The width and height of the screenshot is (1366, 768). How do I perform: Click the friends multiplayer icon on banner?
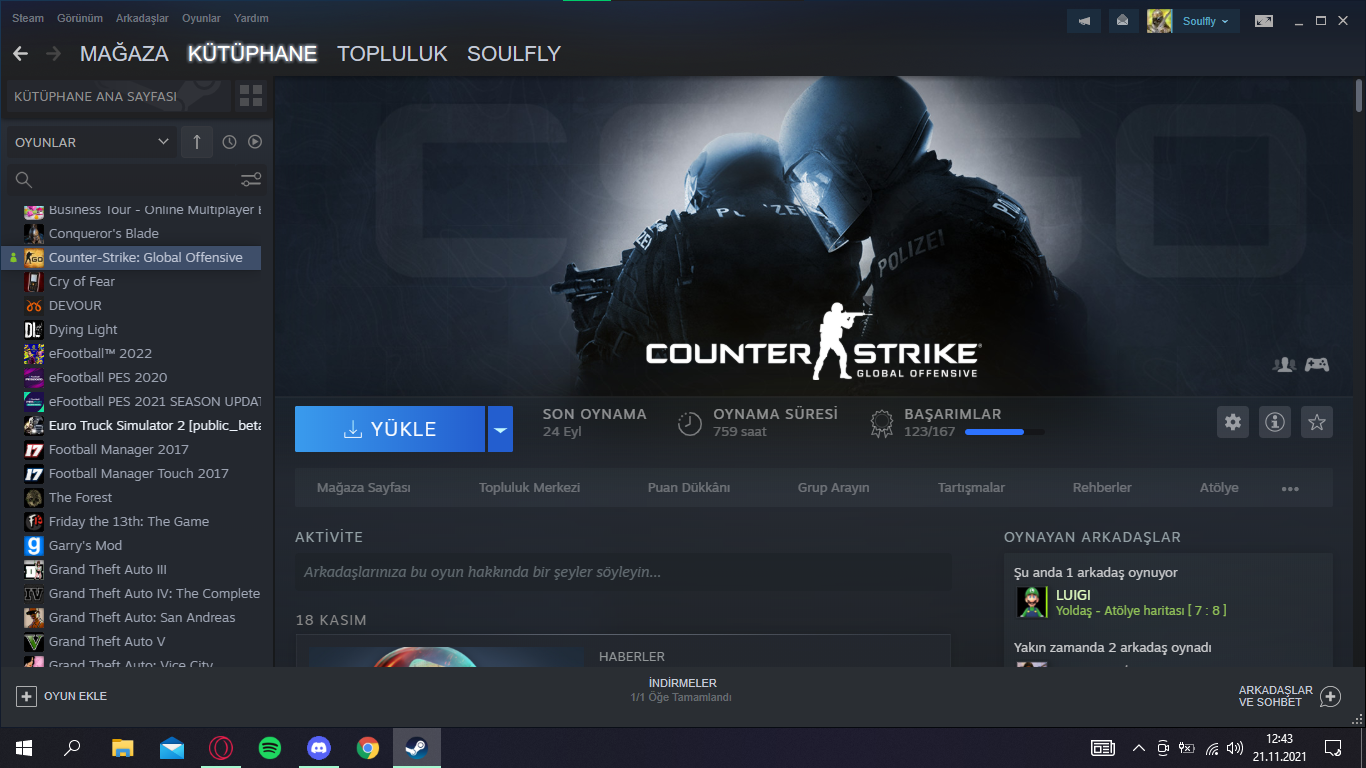pos(1284,364)
